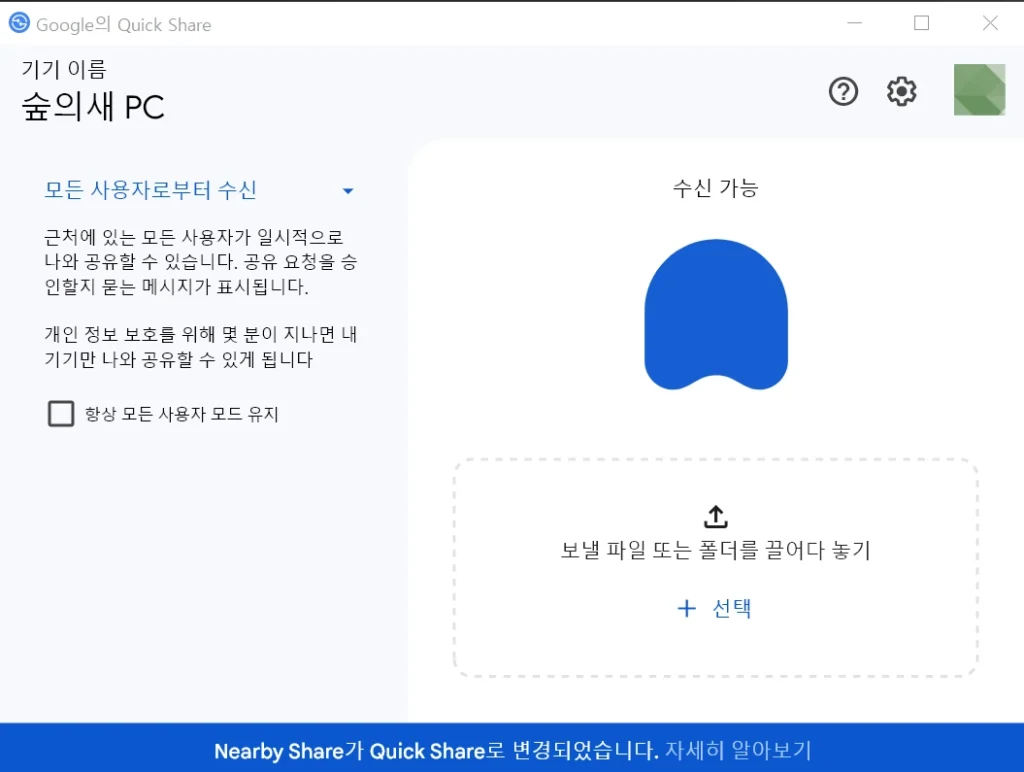
Task: Close the Quick Share window
Action: [990, 23]
